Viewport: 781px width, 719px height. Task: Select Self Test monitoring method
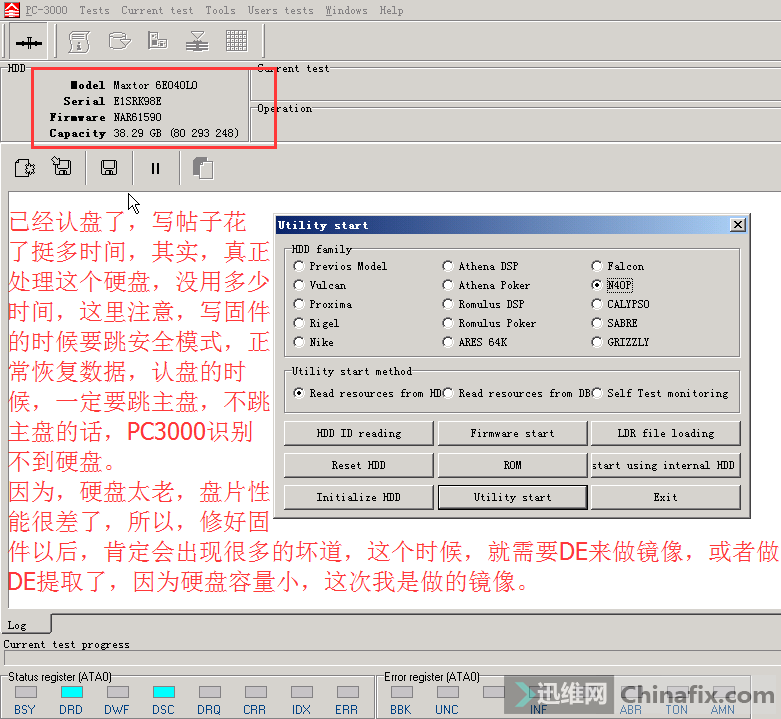[660, 393]
